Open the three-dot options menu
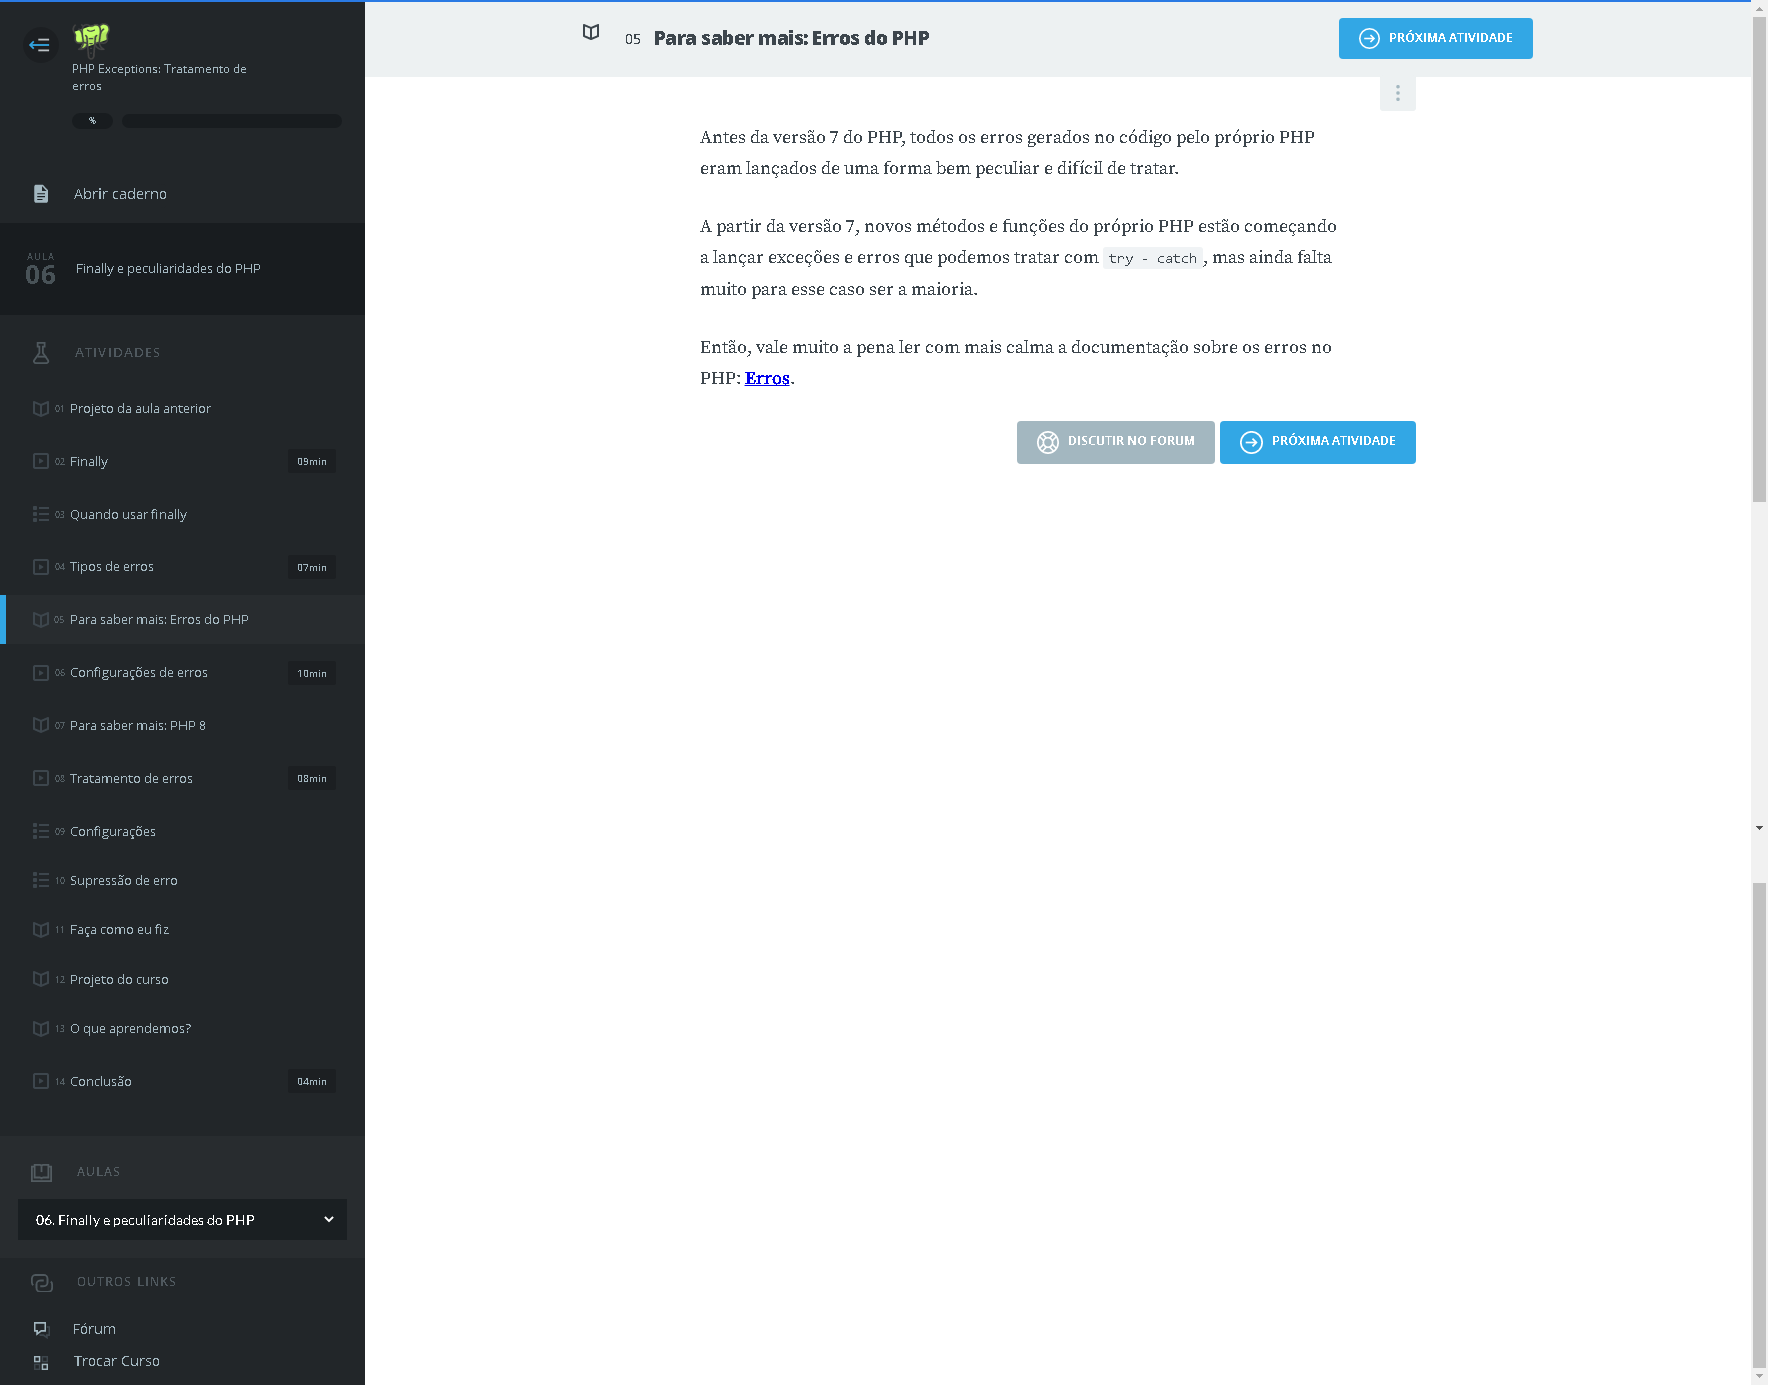The height and width of the screenshot is (1385, 1768). coord(1397,94)
